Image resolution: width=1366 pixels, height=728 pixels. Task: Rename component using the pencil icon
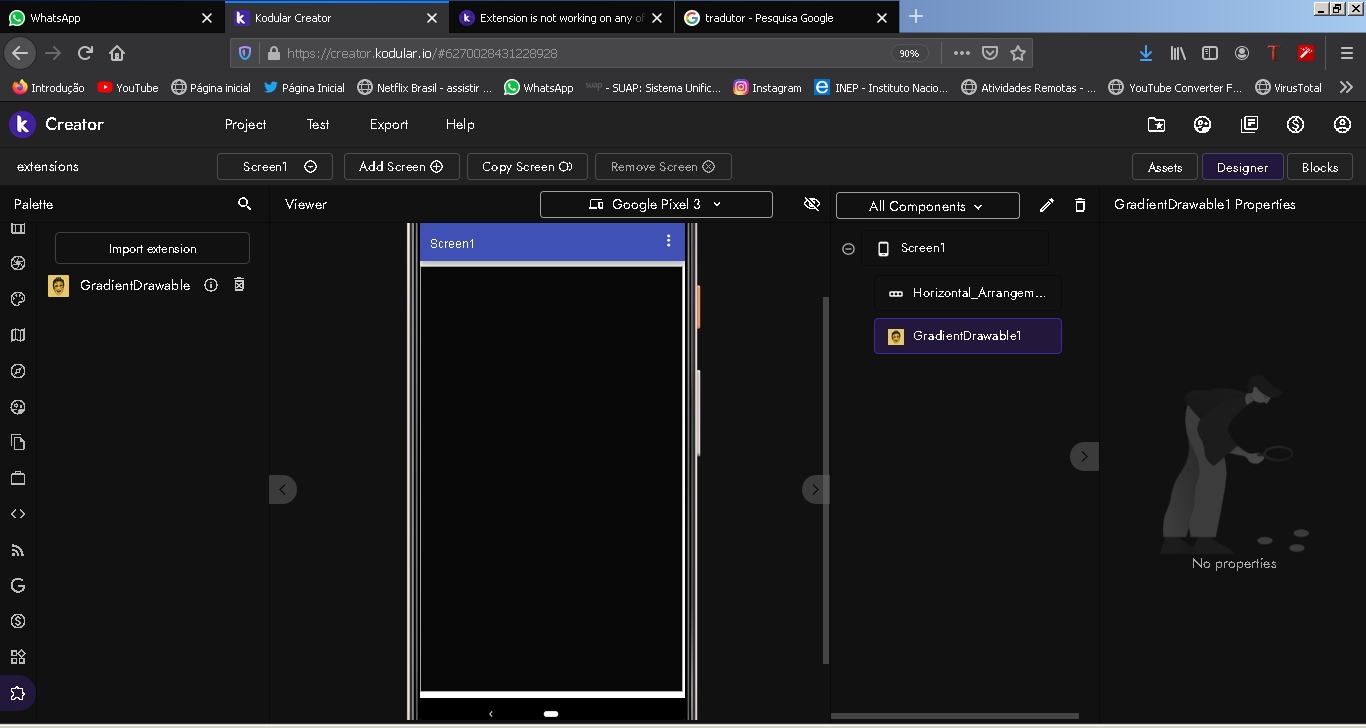point(1047,205)
